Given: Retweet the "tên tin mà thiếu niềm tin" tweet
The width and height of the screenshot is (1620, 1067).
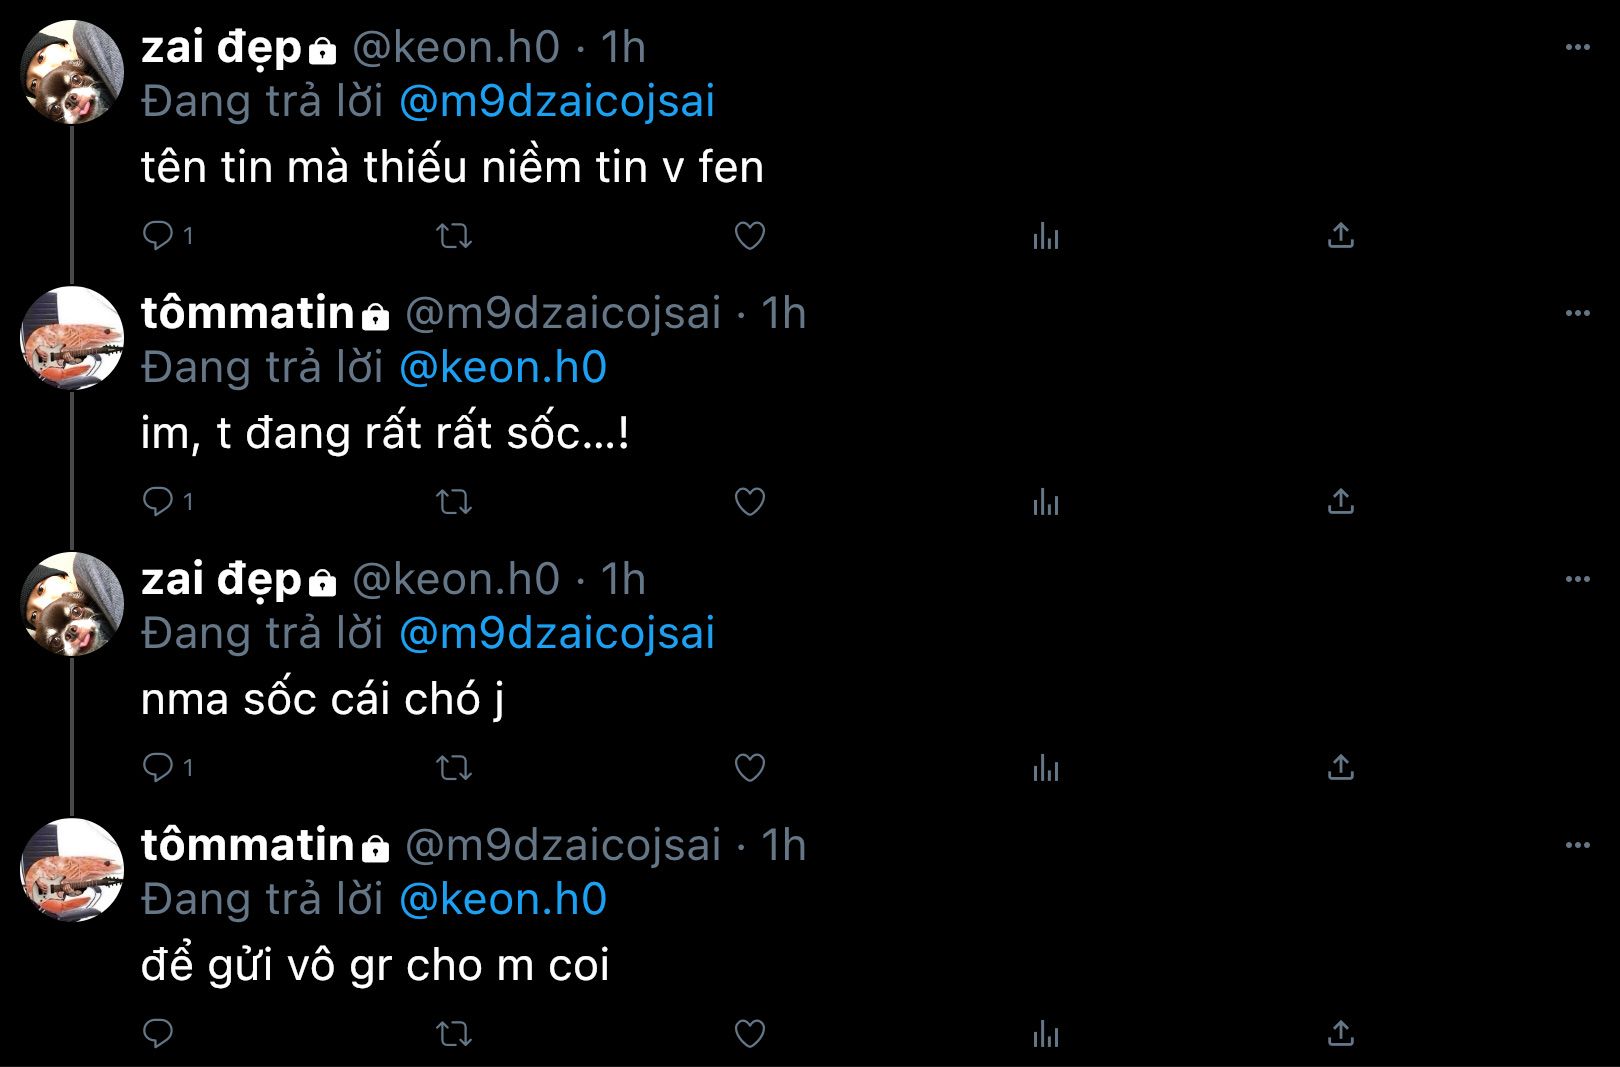Looking at the screenshot, I should 454,236.
